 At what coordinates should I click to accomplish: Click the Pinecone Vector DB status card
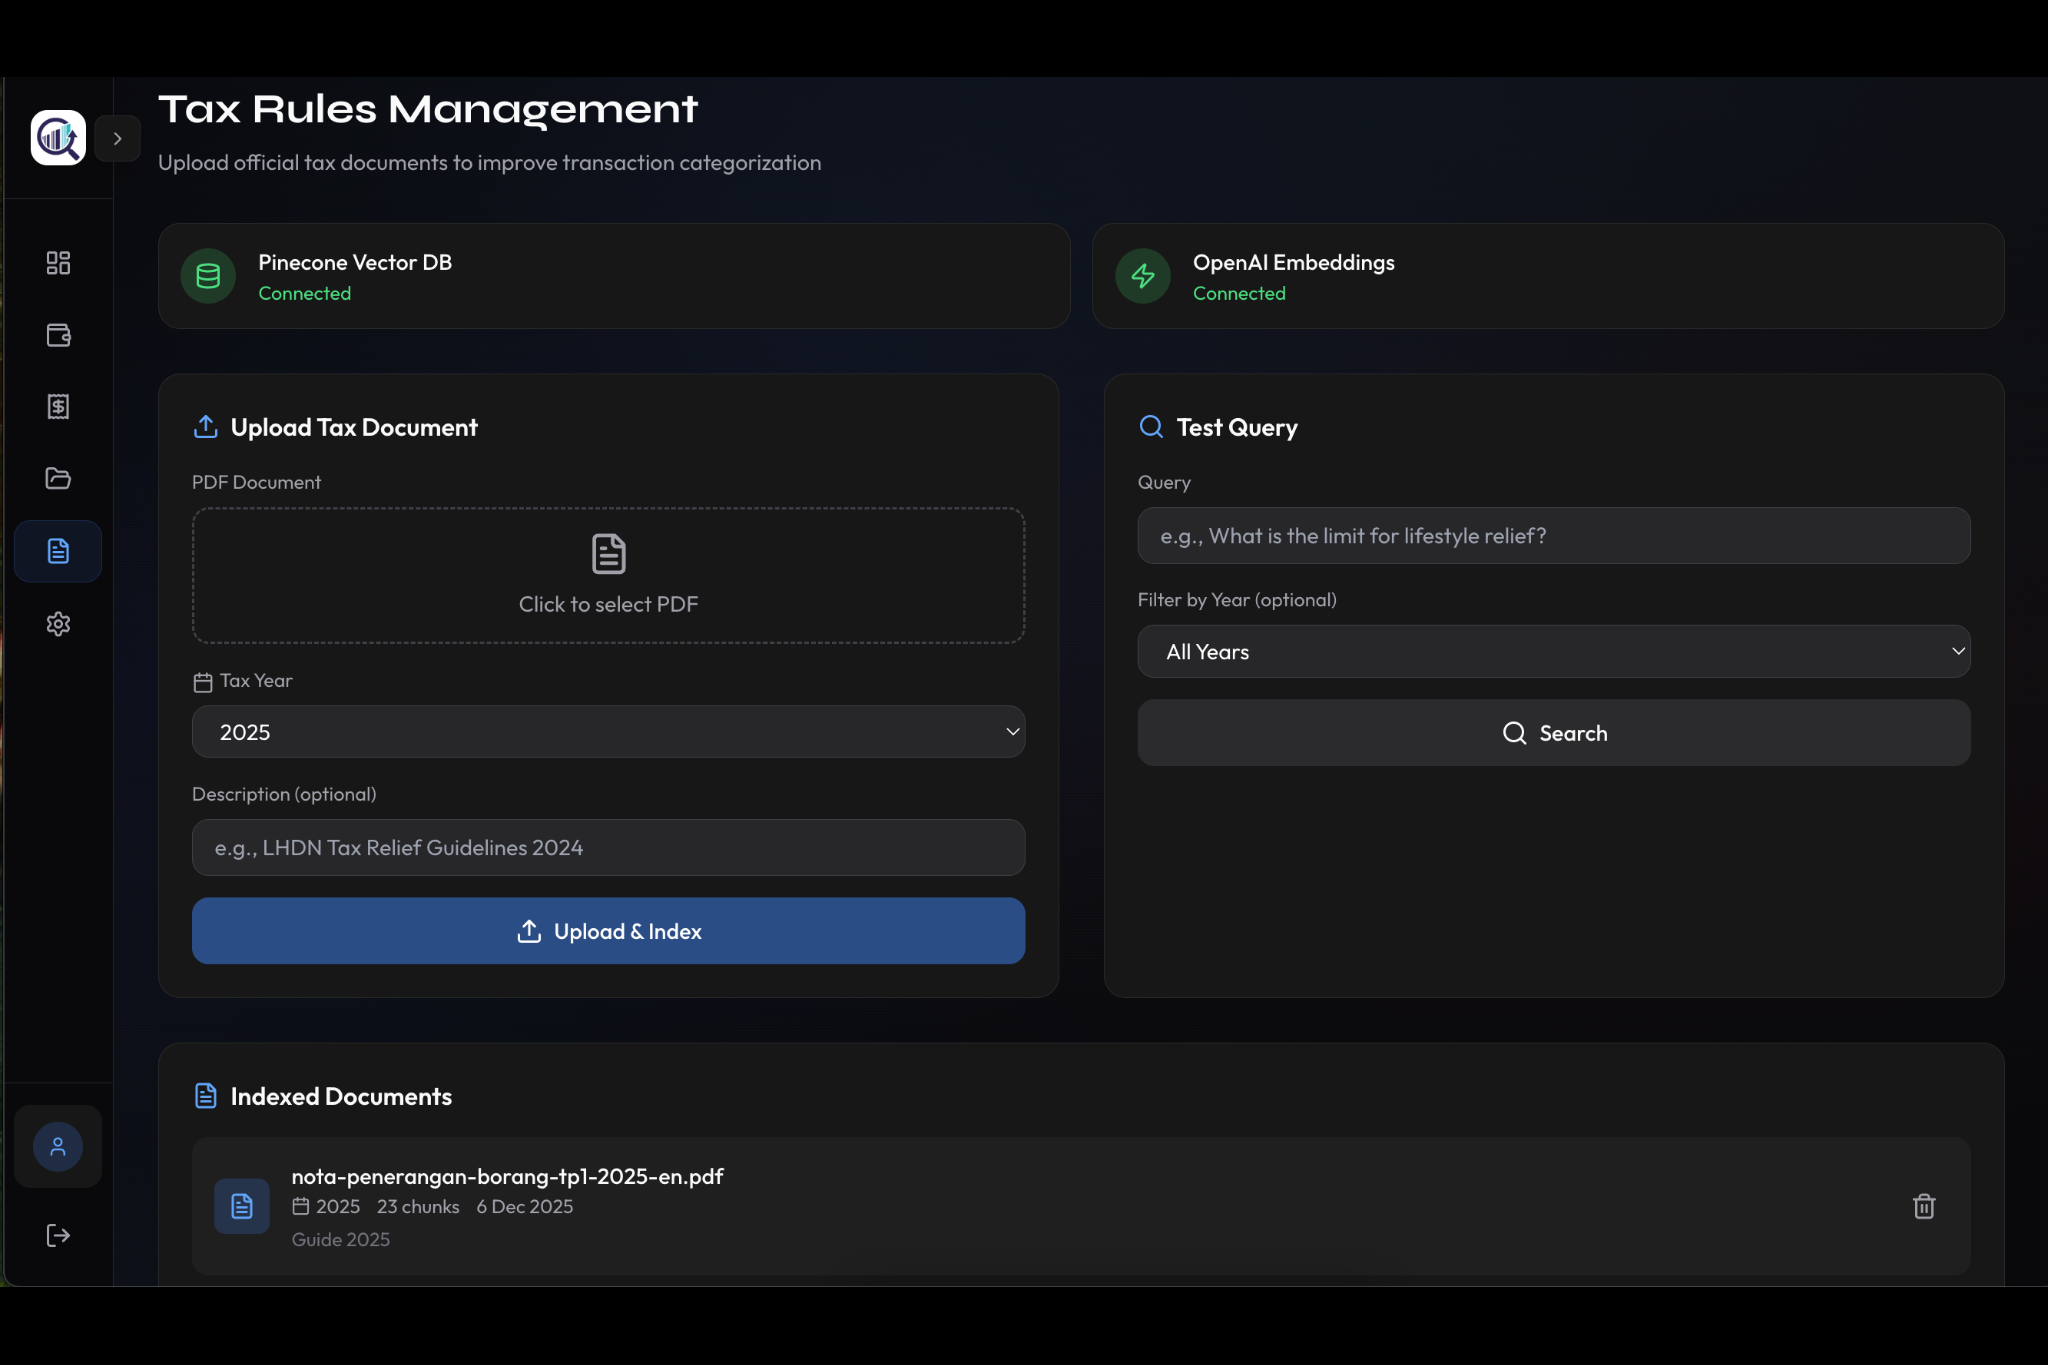613,276
